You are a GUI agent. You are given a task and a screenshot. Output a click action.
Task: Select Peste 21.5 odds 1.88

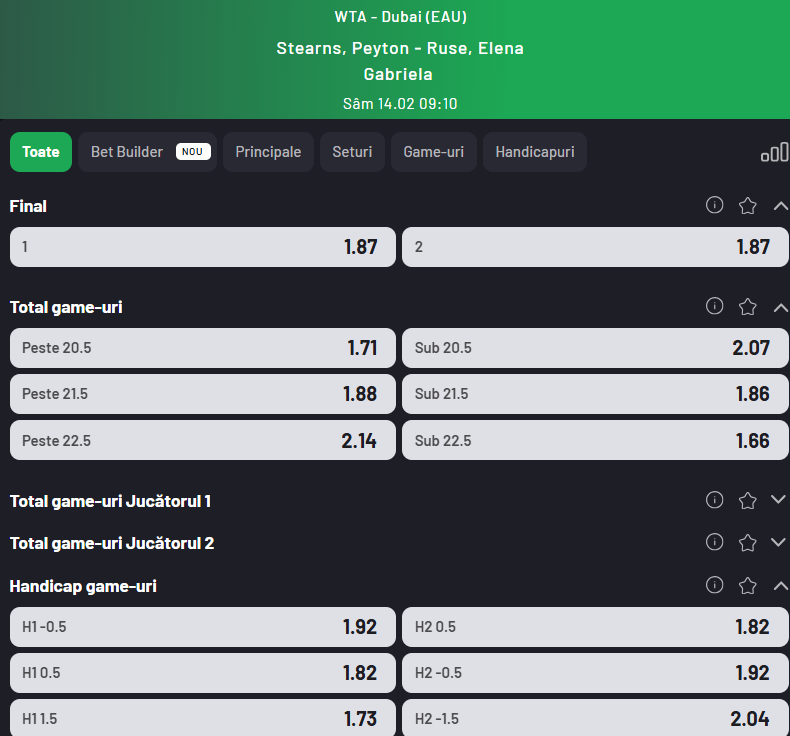203,394
